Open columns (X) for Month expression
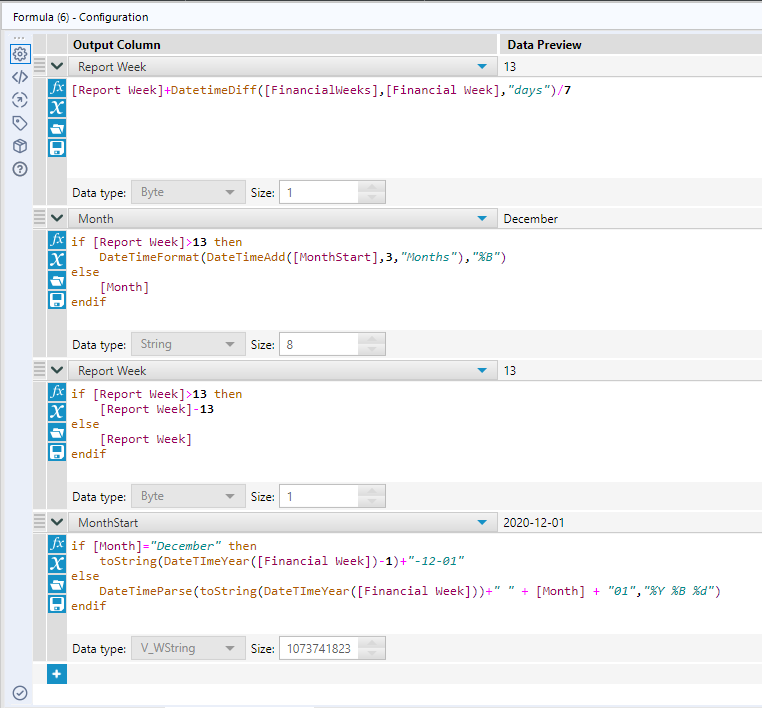 click(57, 260)
